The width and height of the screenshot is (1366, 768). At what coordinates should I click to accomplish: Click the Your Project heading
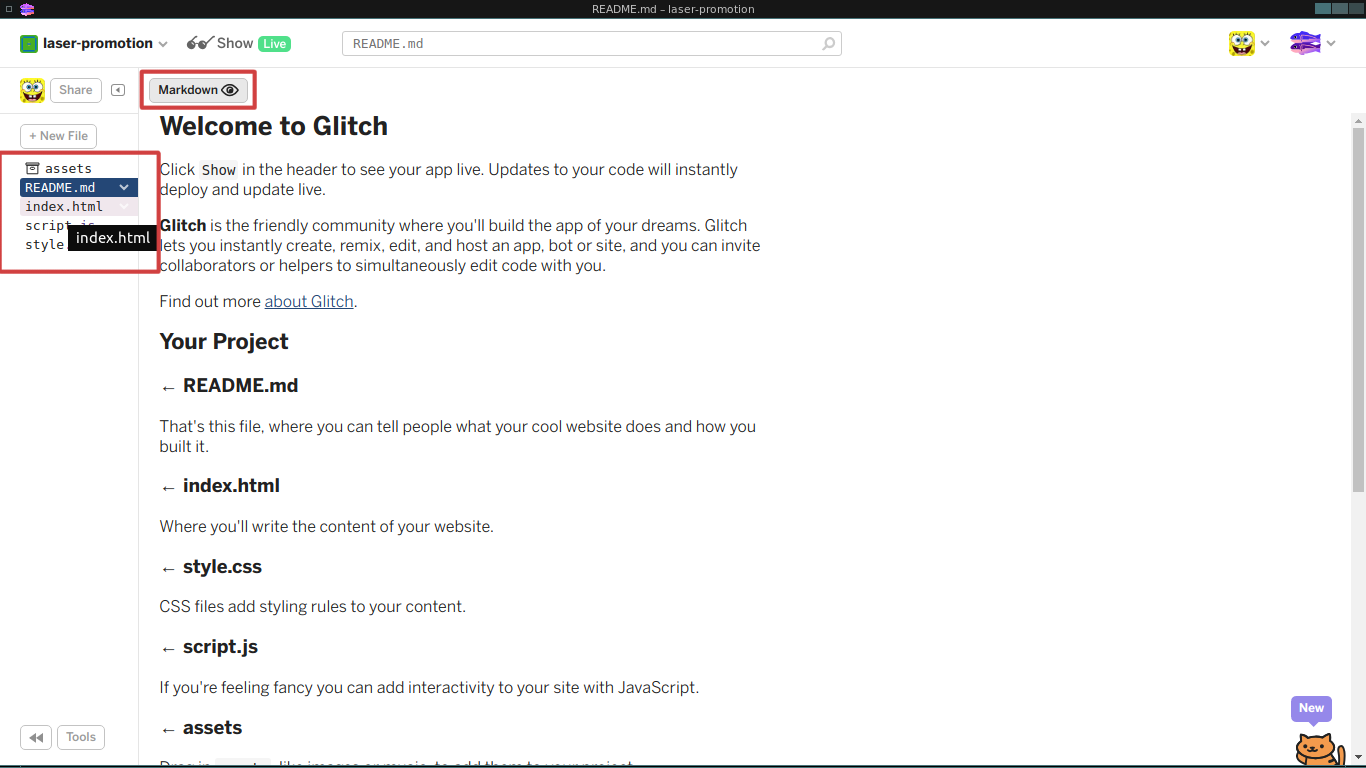pos(224,341)
